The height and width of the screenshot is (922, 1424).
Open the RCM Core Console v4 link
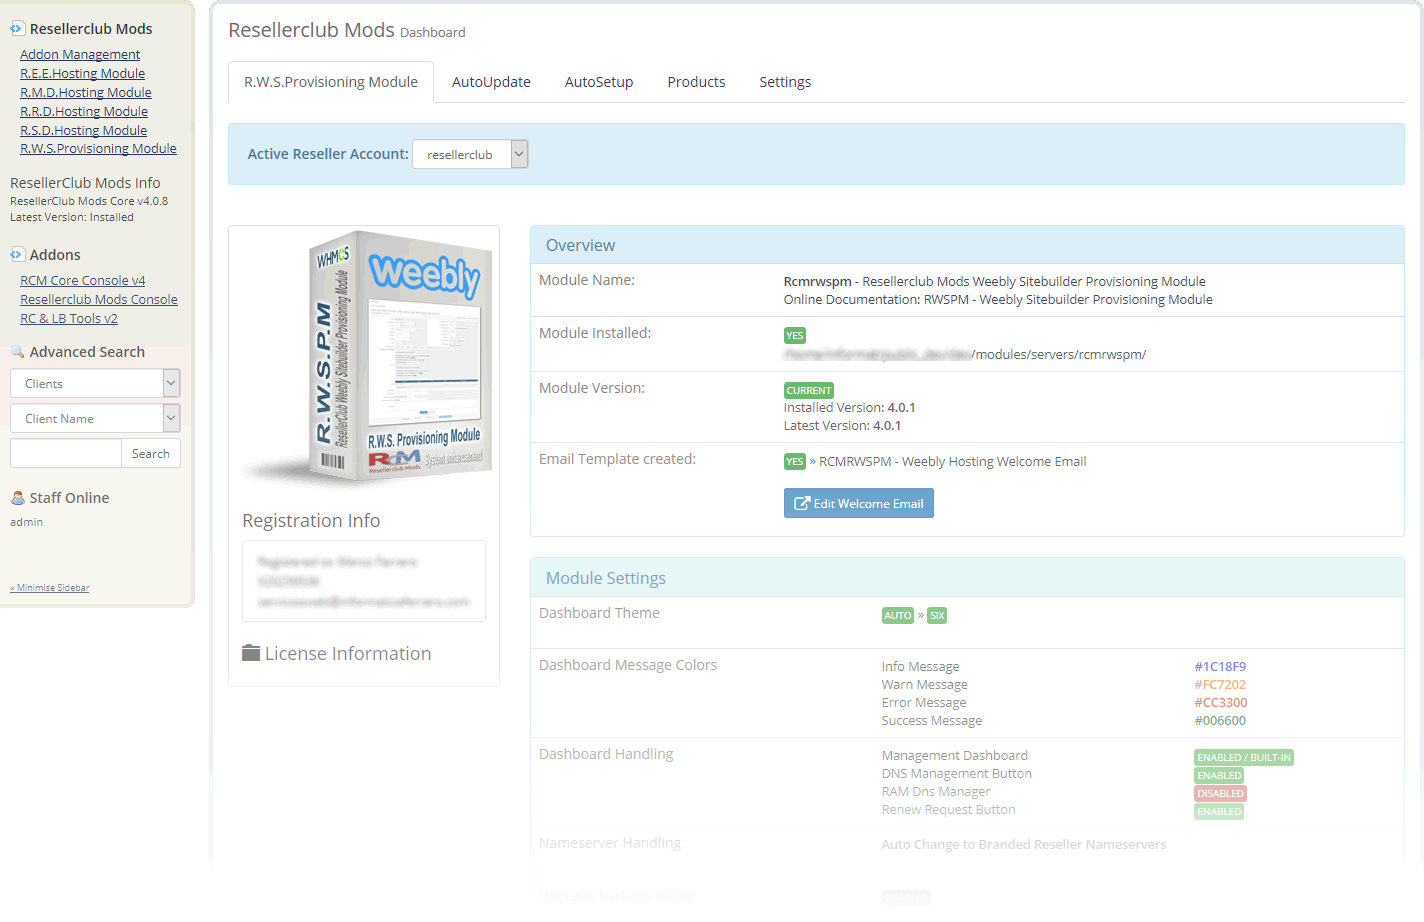[83, 281]
